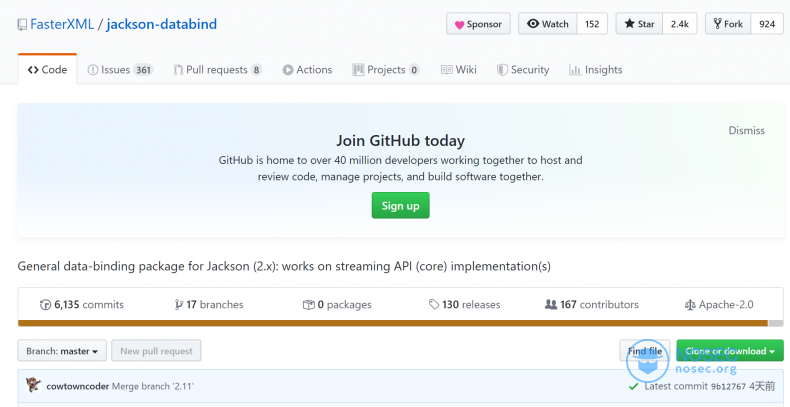Click the packages box icon
The width and height of the screenshot is (790, 407).
tap(308, 305)
